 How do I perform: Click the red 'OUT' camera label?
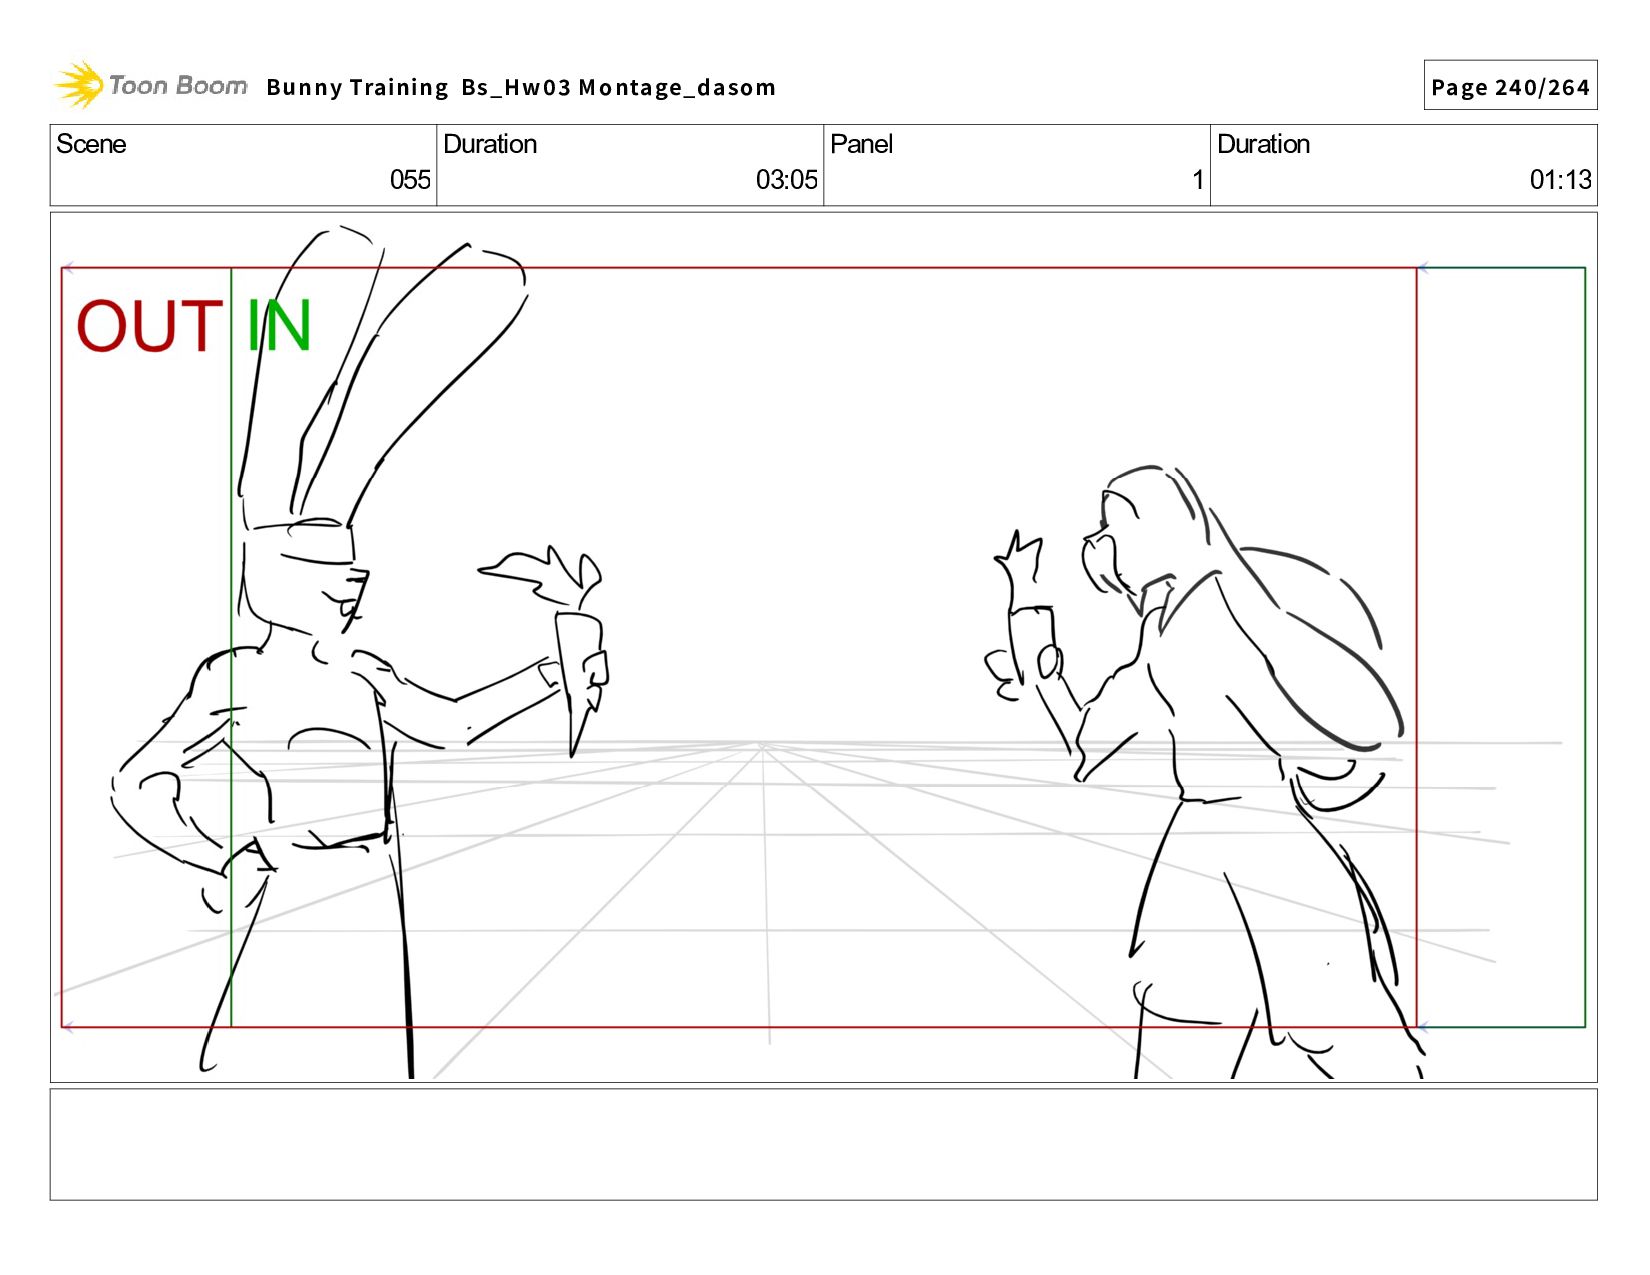(149, 327)
